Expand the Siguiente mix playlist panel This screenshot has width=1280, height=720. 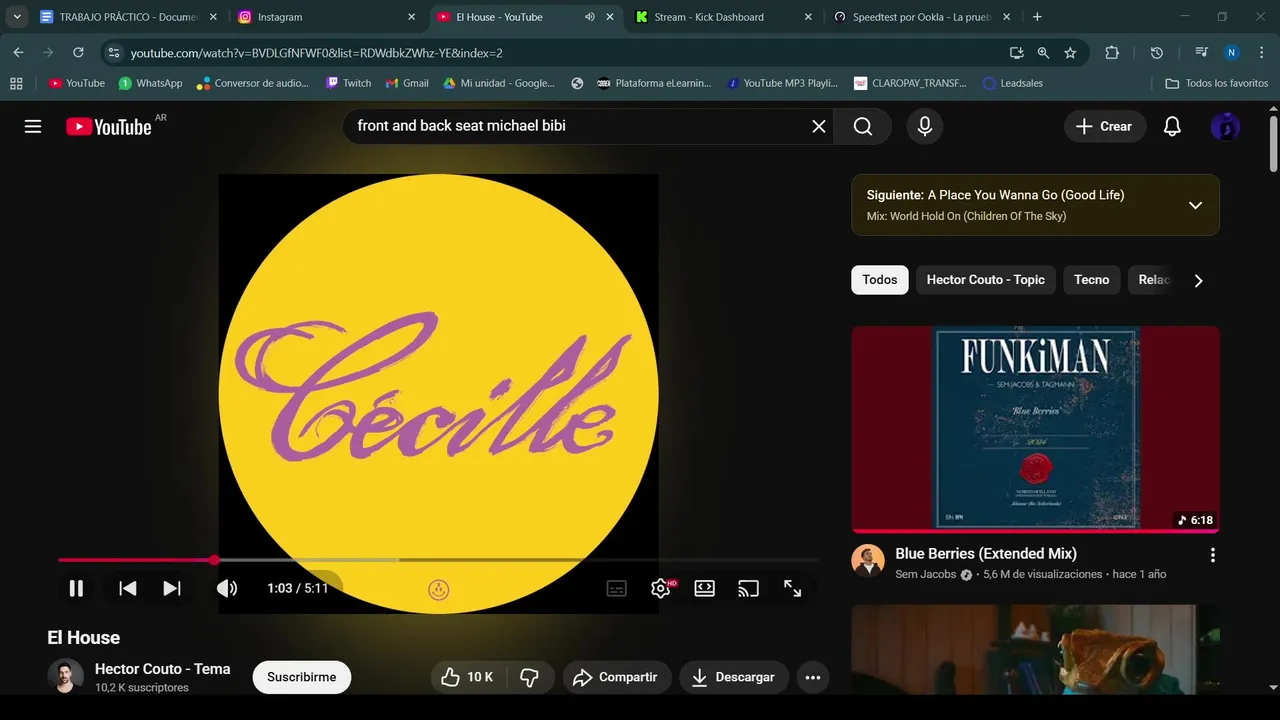(1195, 205)
